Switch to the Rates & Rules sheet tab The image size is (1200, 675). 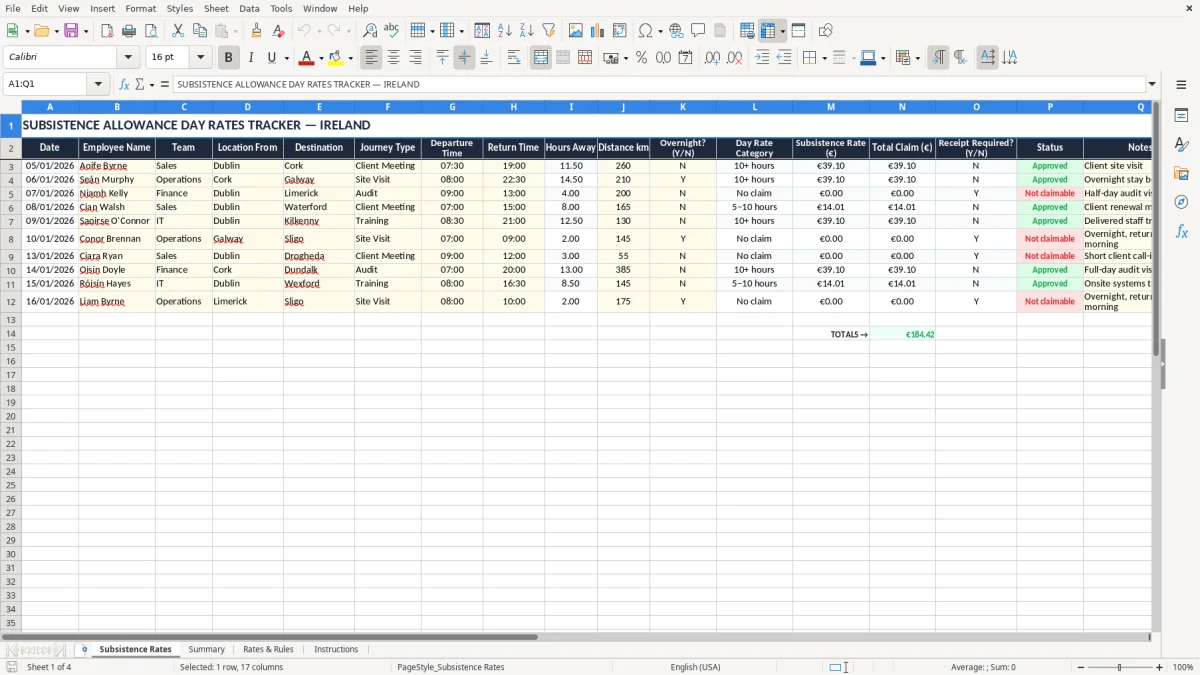point(268,649)
